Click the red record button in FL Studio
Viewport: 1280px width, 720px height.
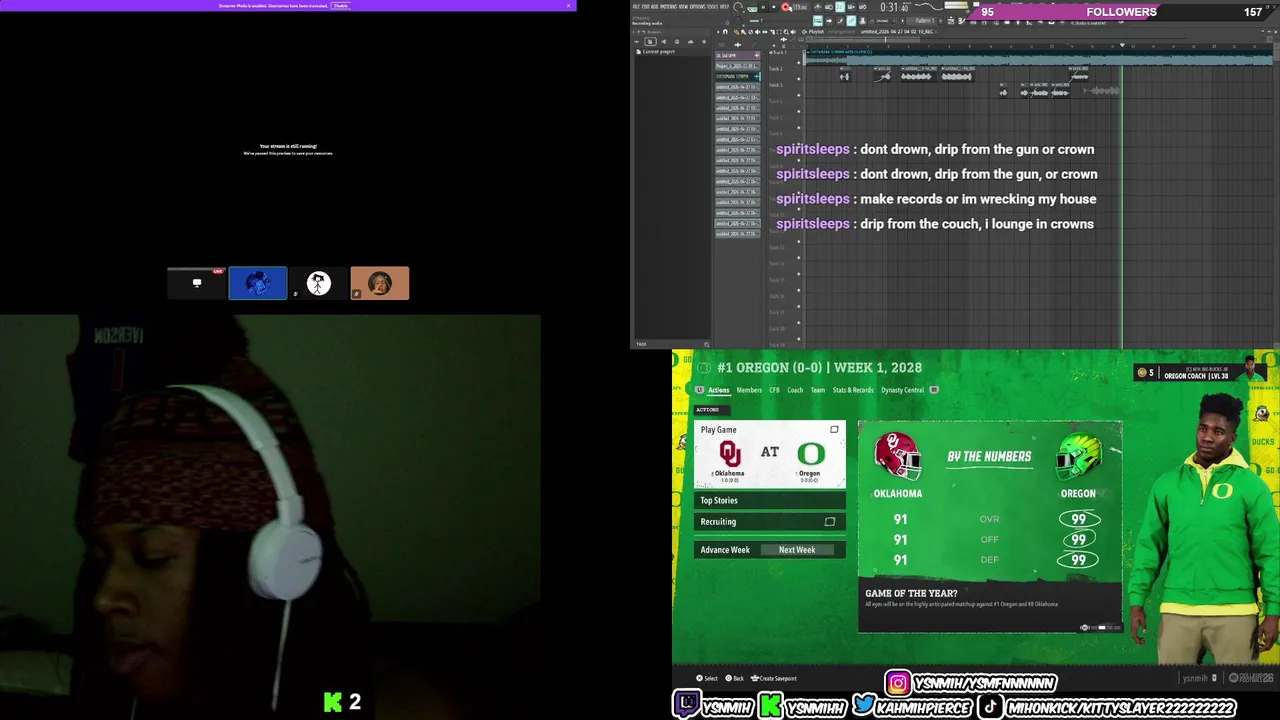point(787,8)
